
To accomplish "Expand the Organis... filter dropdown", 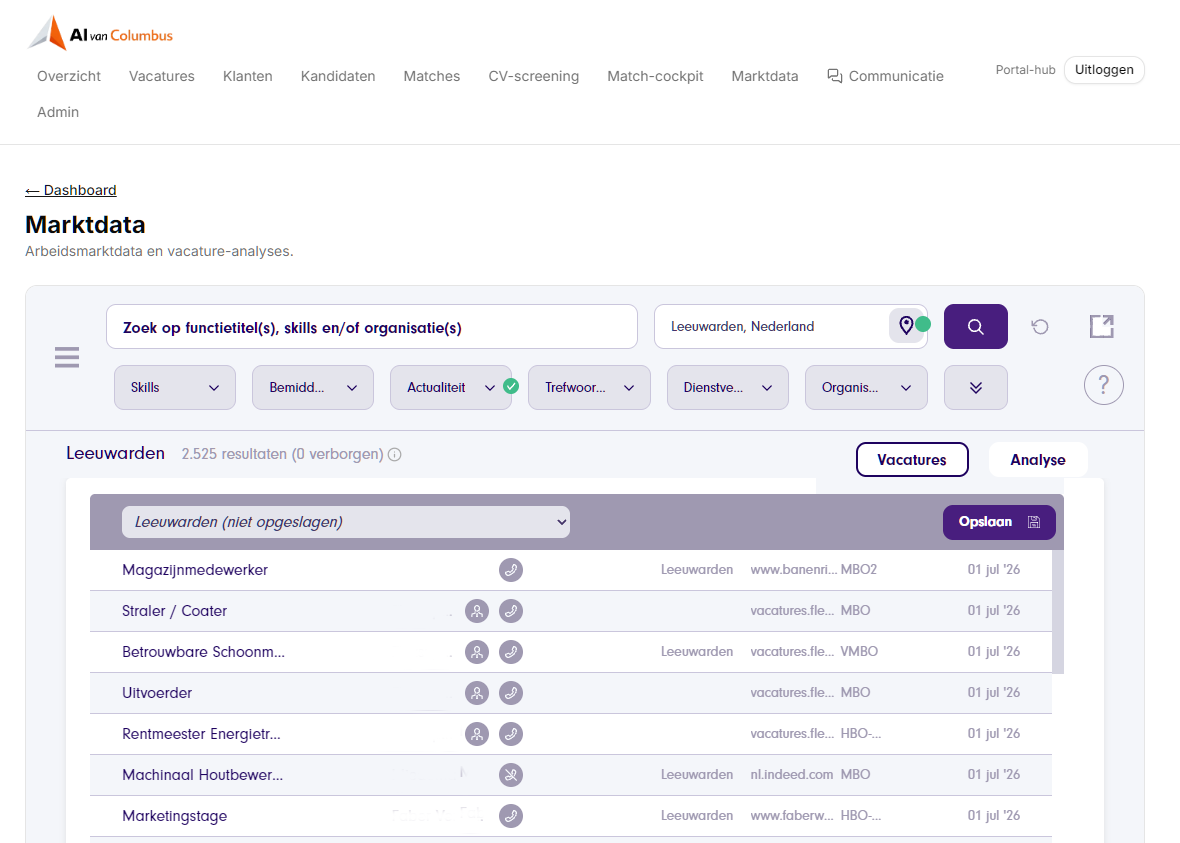I will coord(866,388).
